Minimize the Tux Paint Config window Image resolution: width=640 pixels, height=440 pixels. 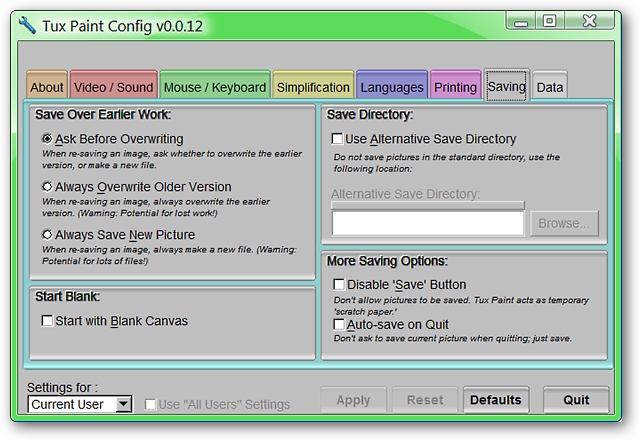coord(521,21)
